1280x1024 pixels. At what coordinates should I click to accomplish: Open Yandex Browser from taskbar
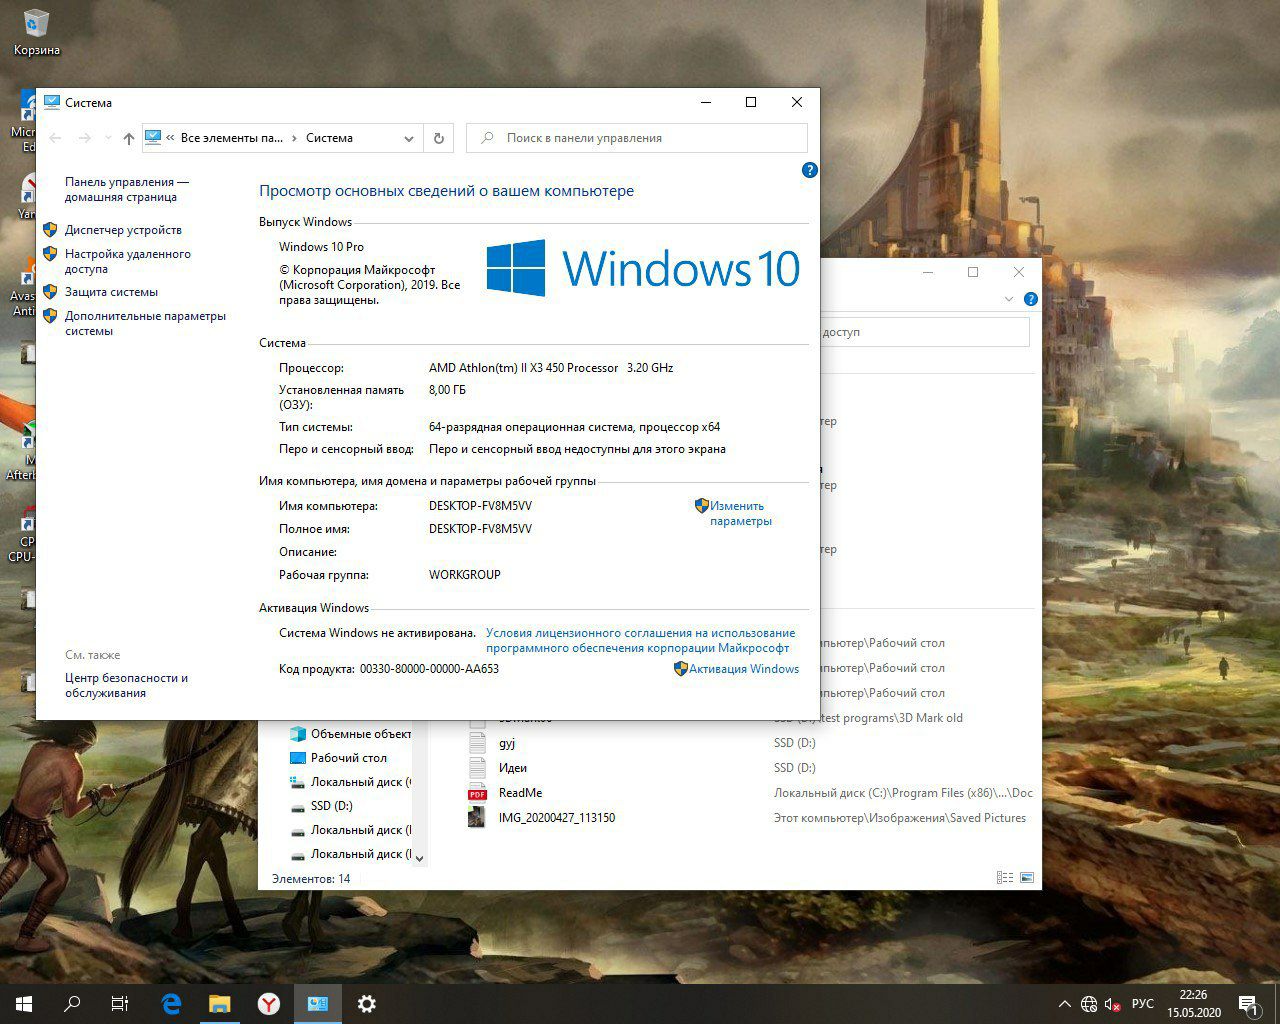269,1004
